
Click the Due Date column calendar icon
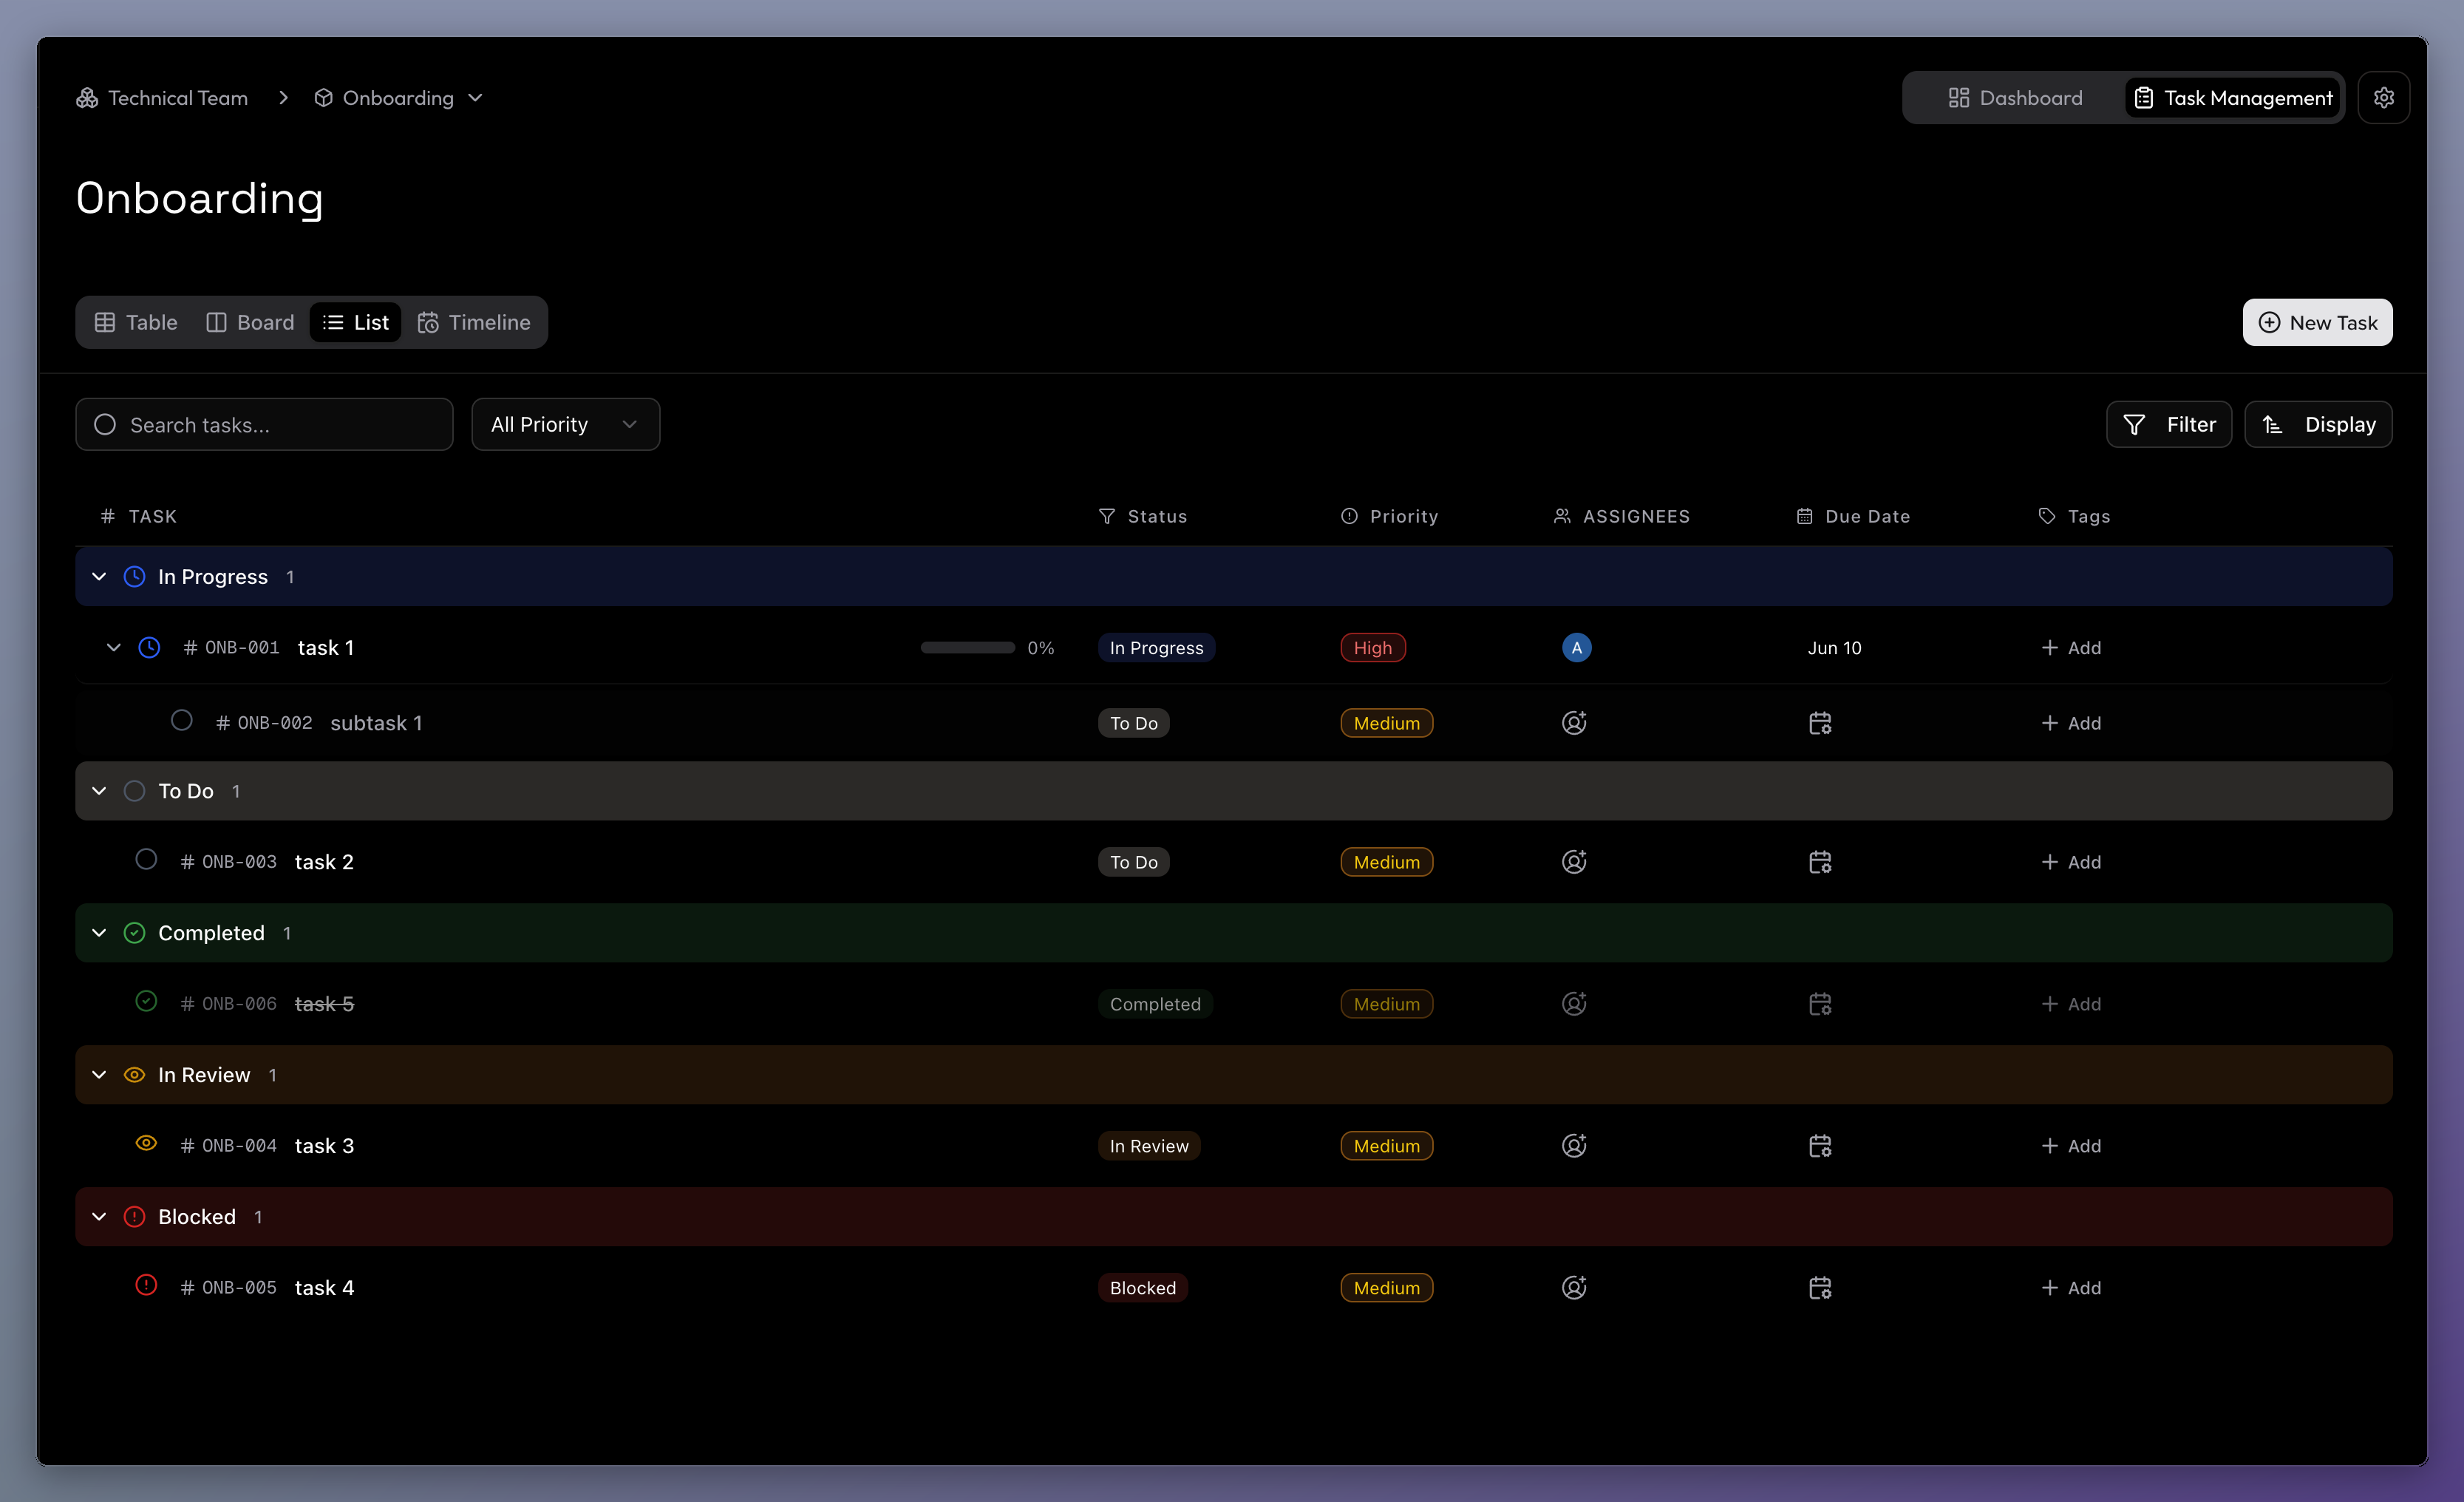coord(1804,516)
